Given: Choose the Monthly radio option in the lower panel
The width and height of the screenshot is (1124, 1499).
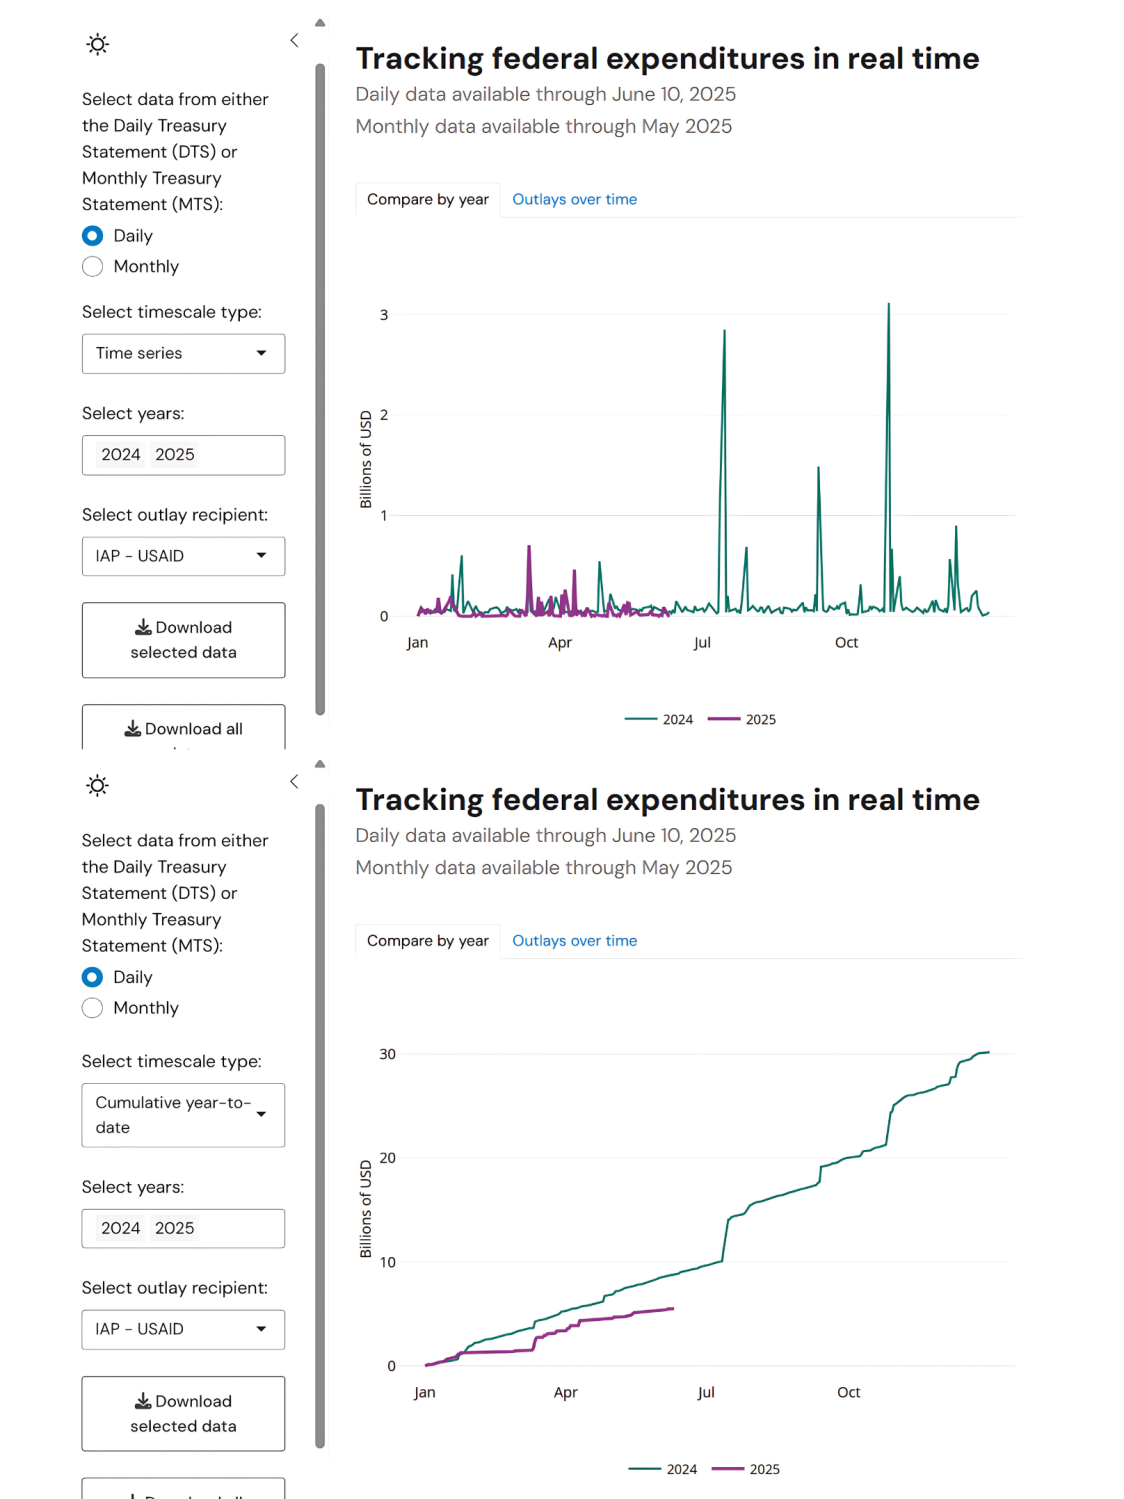Looking at the screenshot, I should click(x=93, y=1008).
